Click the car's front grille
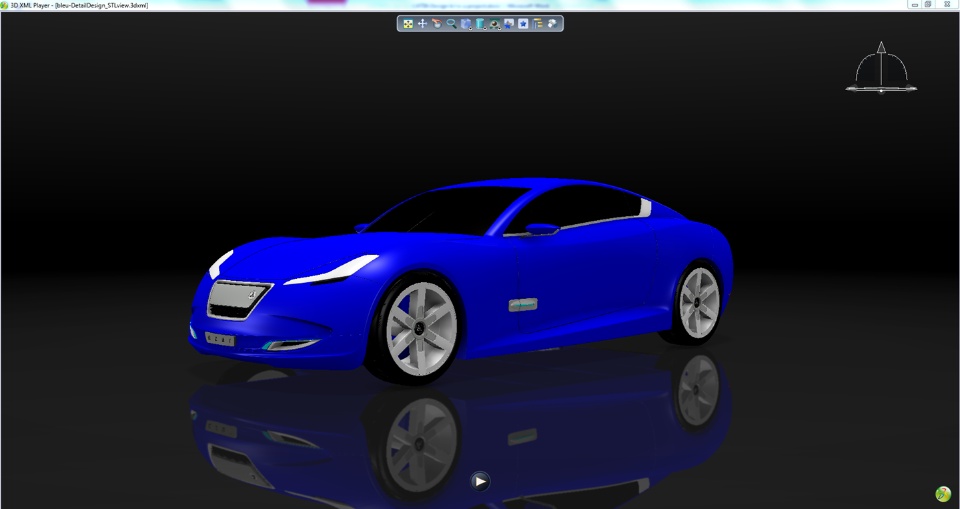This screenshot has width=960, height=509. tap(239, 300)
